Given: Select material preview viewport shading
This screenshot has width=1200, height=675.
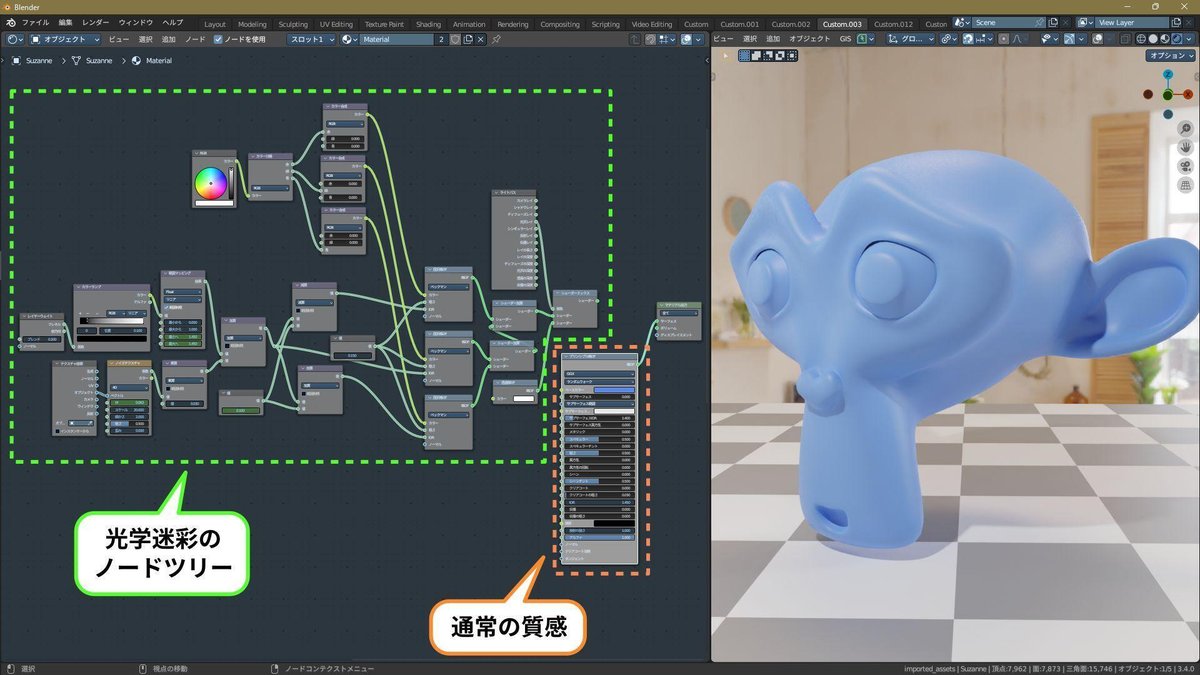Looking at the screenshot, I should pos(1165,39).
